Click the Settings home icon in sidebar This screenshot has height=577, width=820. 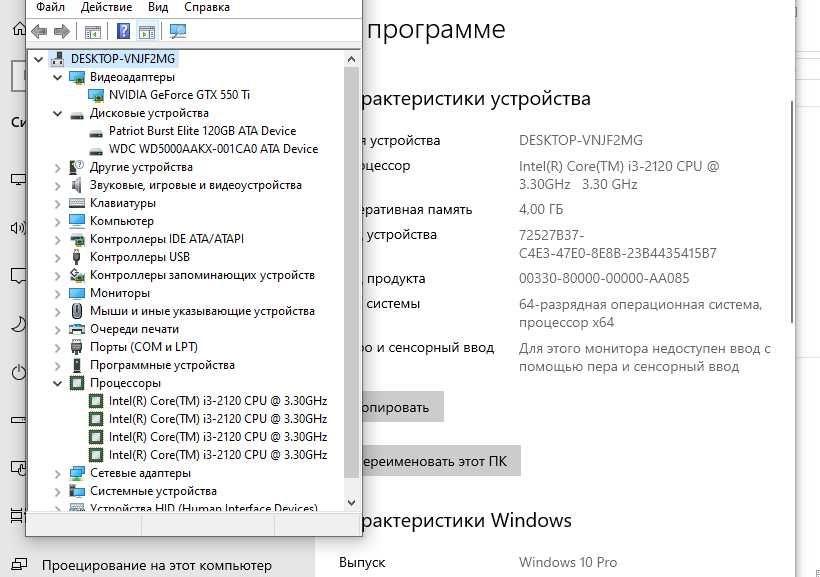click(19, 28)
